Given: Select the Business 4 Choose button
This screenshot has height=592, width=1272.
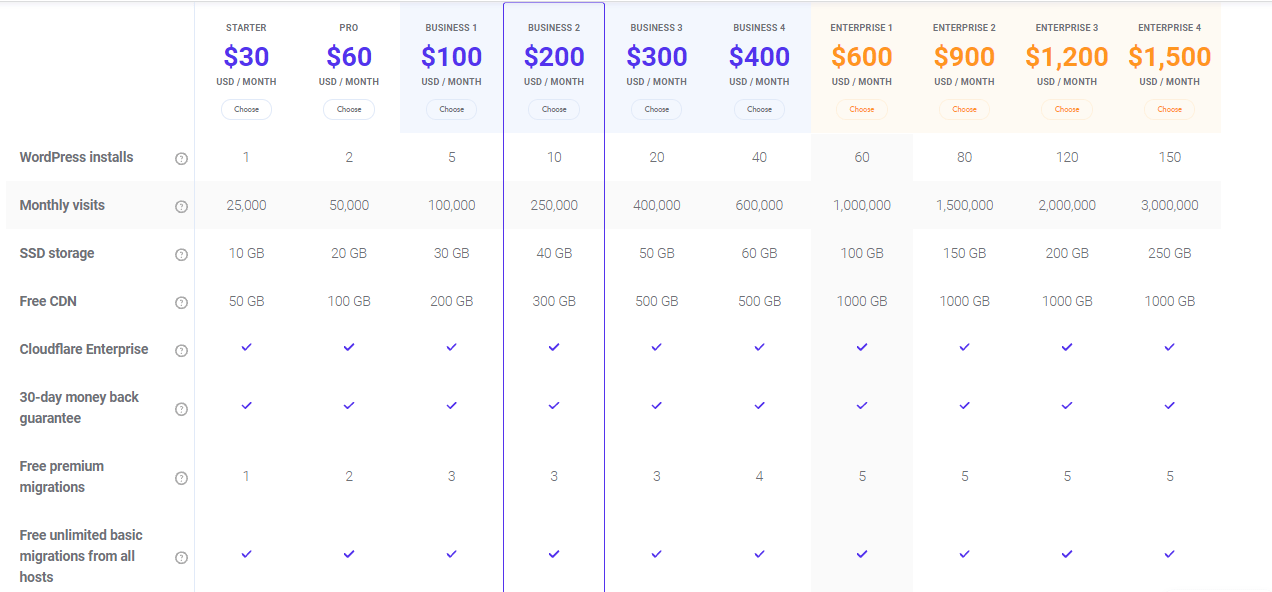Looking at the screenshot, I should [x=759, y=109].
